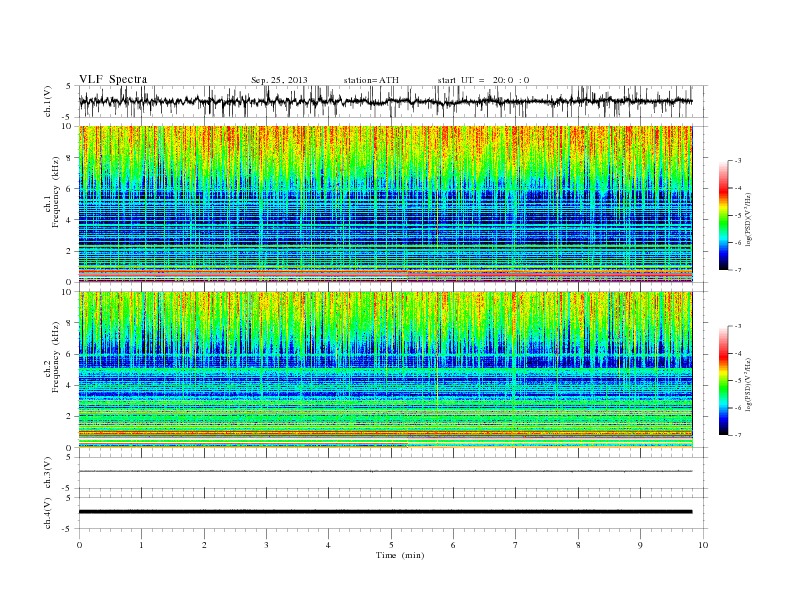Click the "-7" value on lower color bar
This screenshot has width=792, height=612.
[x=738, y=435]
